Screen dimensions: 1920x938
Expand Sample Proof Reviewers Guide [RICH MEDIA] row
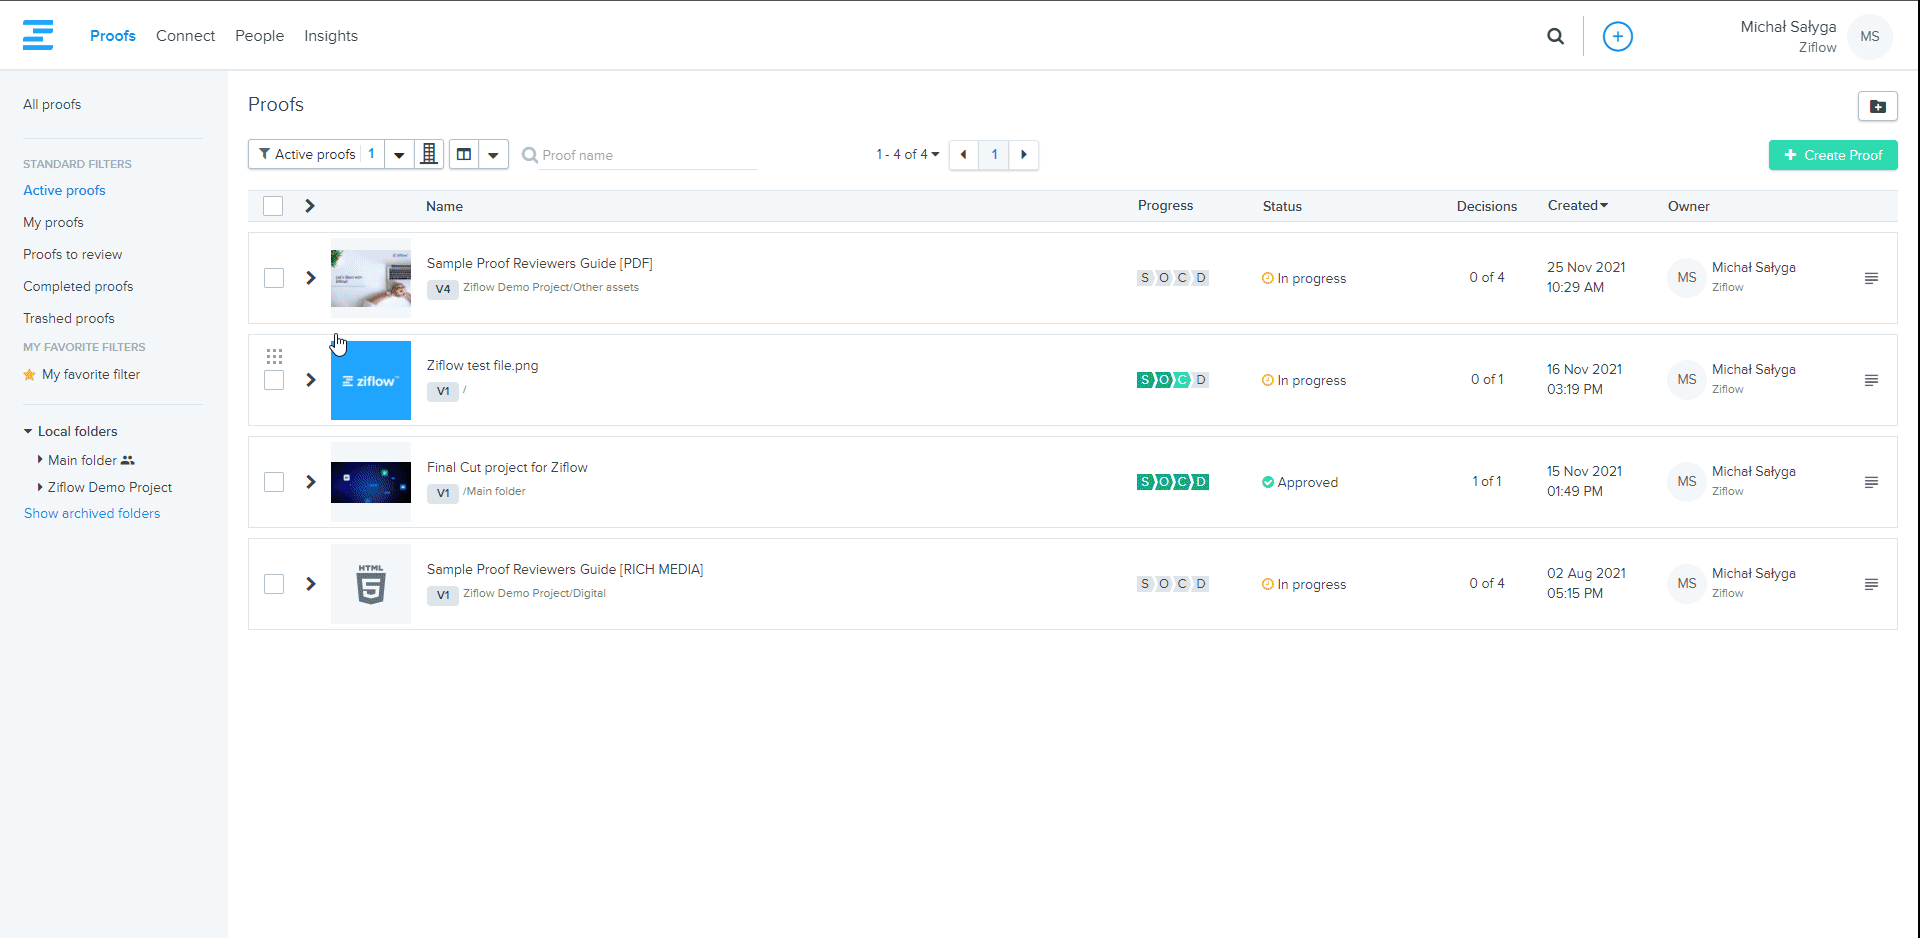[x=311, y=584]
